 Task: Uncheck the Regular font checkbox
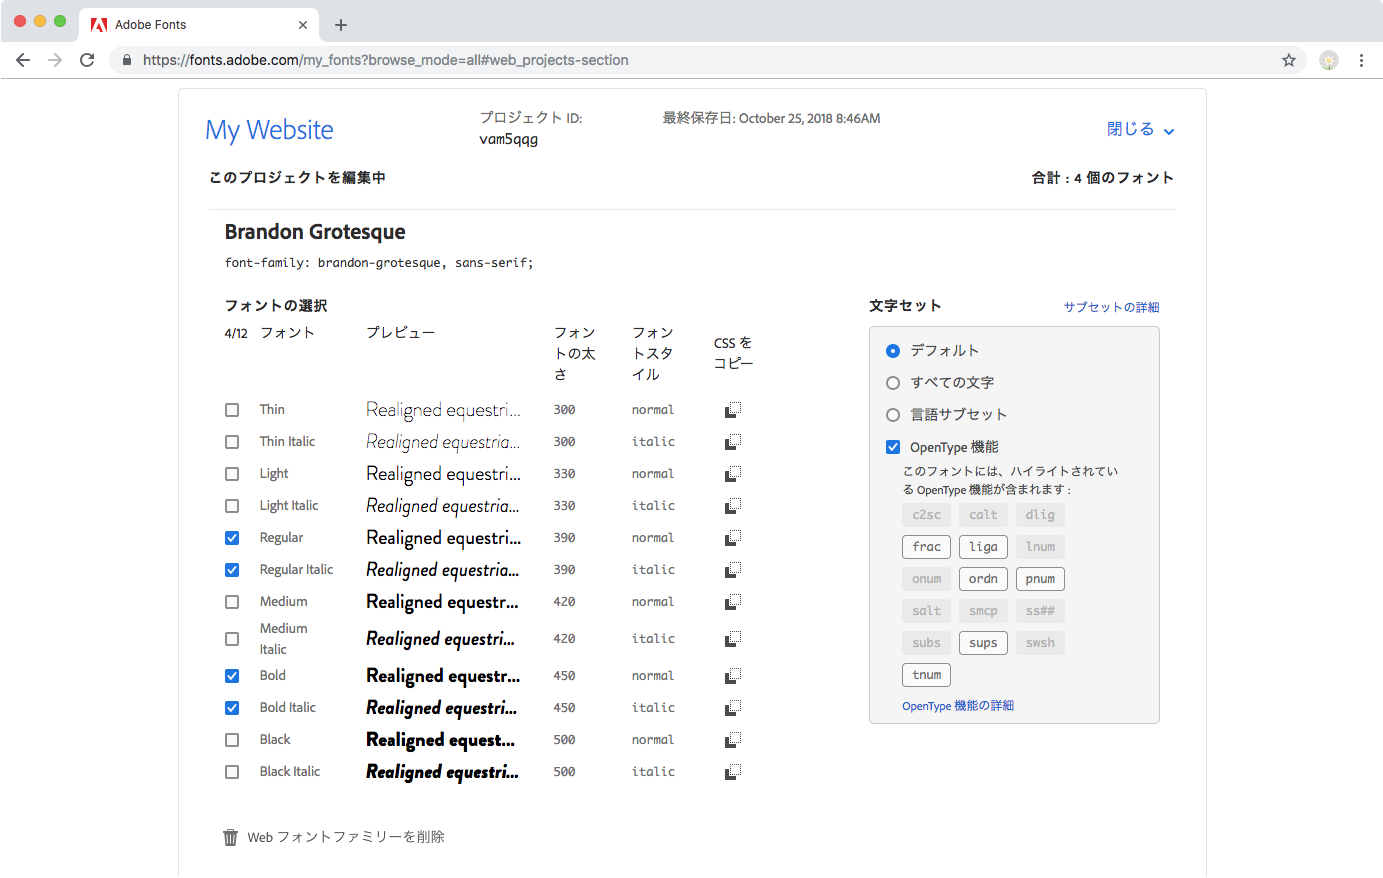click(x=232, y=538)
